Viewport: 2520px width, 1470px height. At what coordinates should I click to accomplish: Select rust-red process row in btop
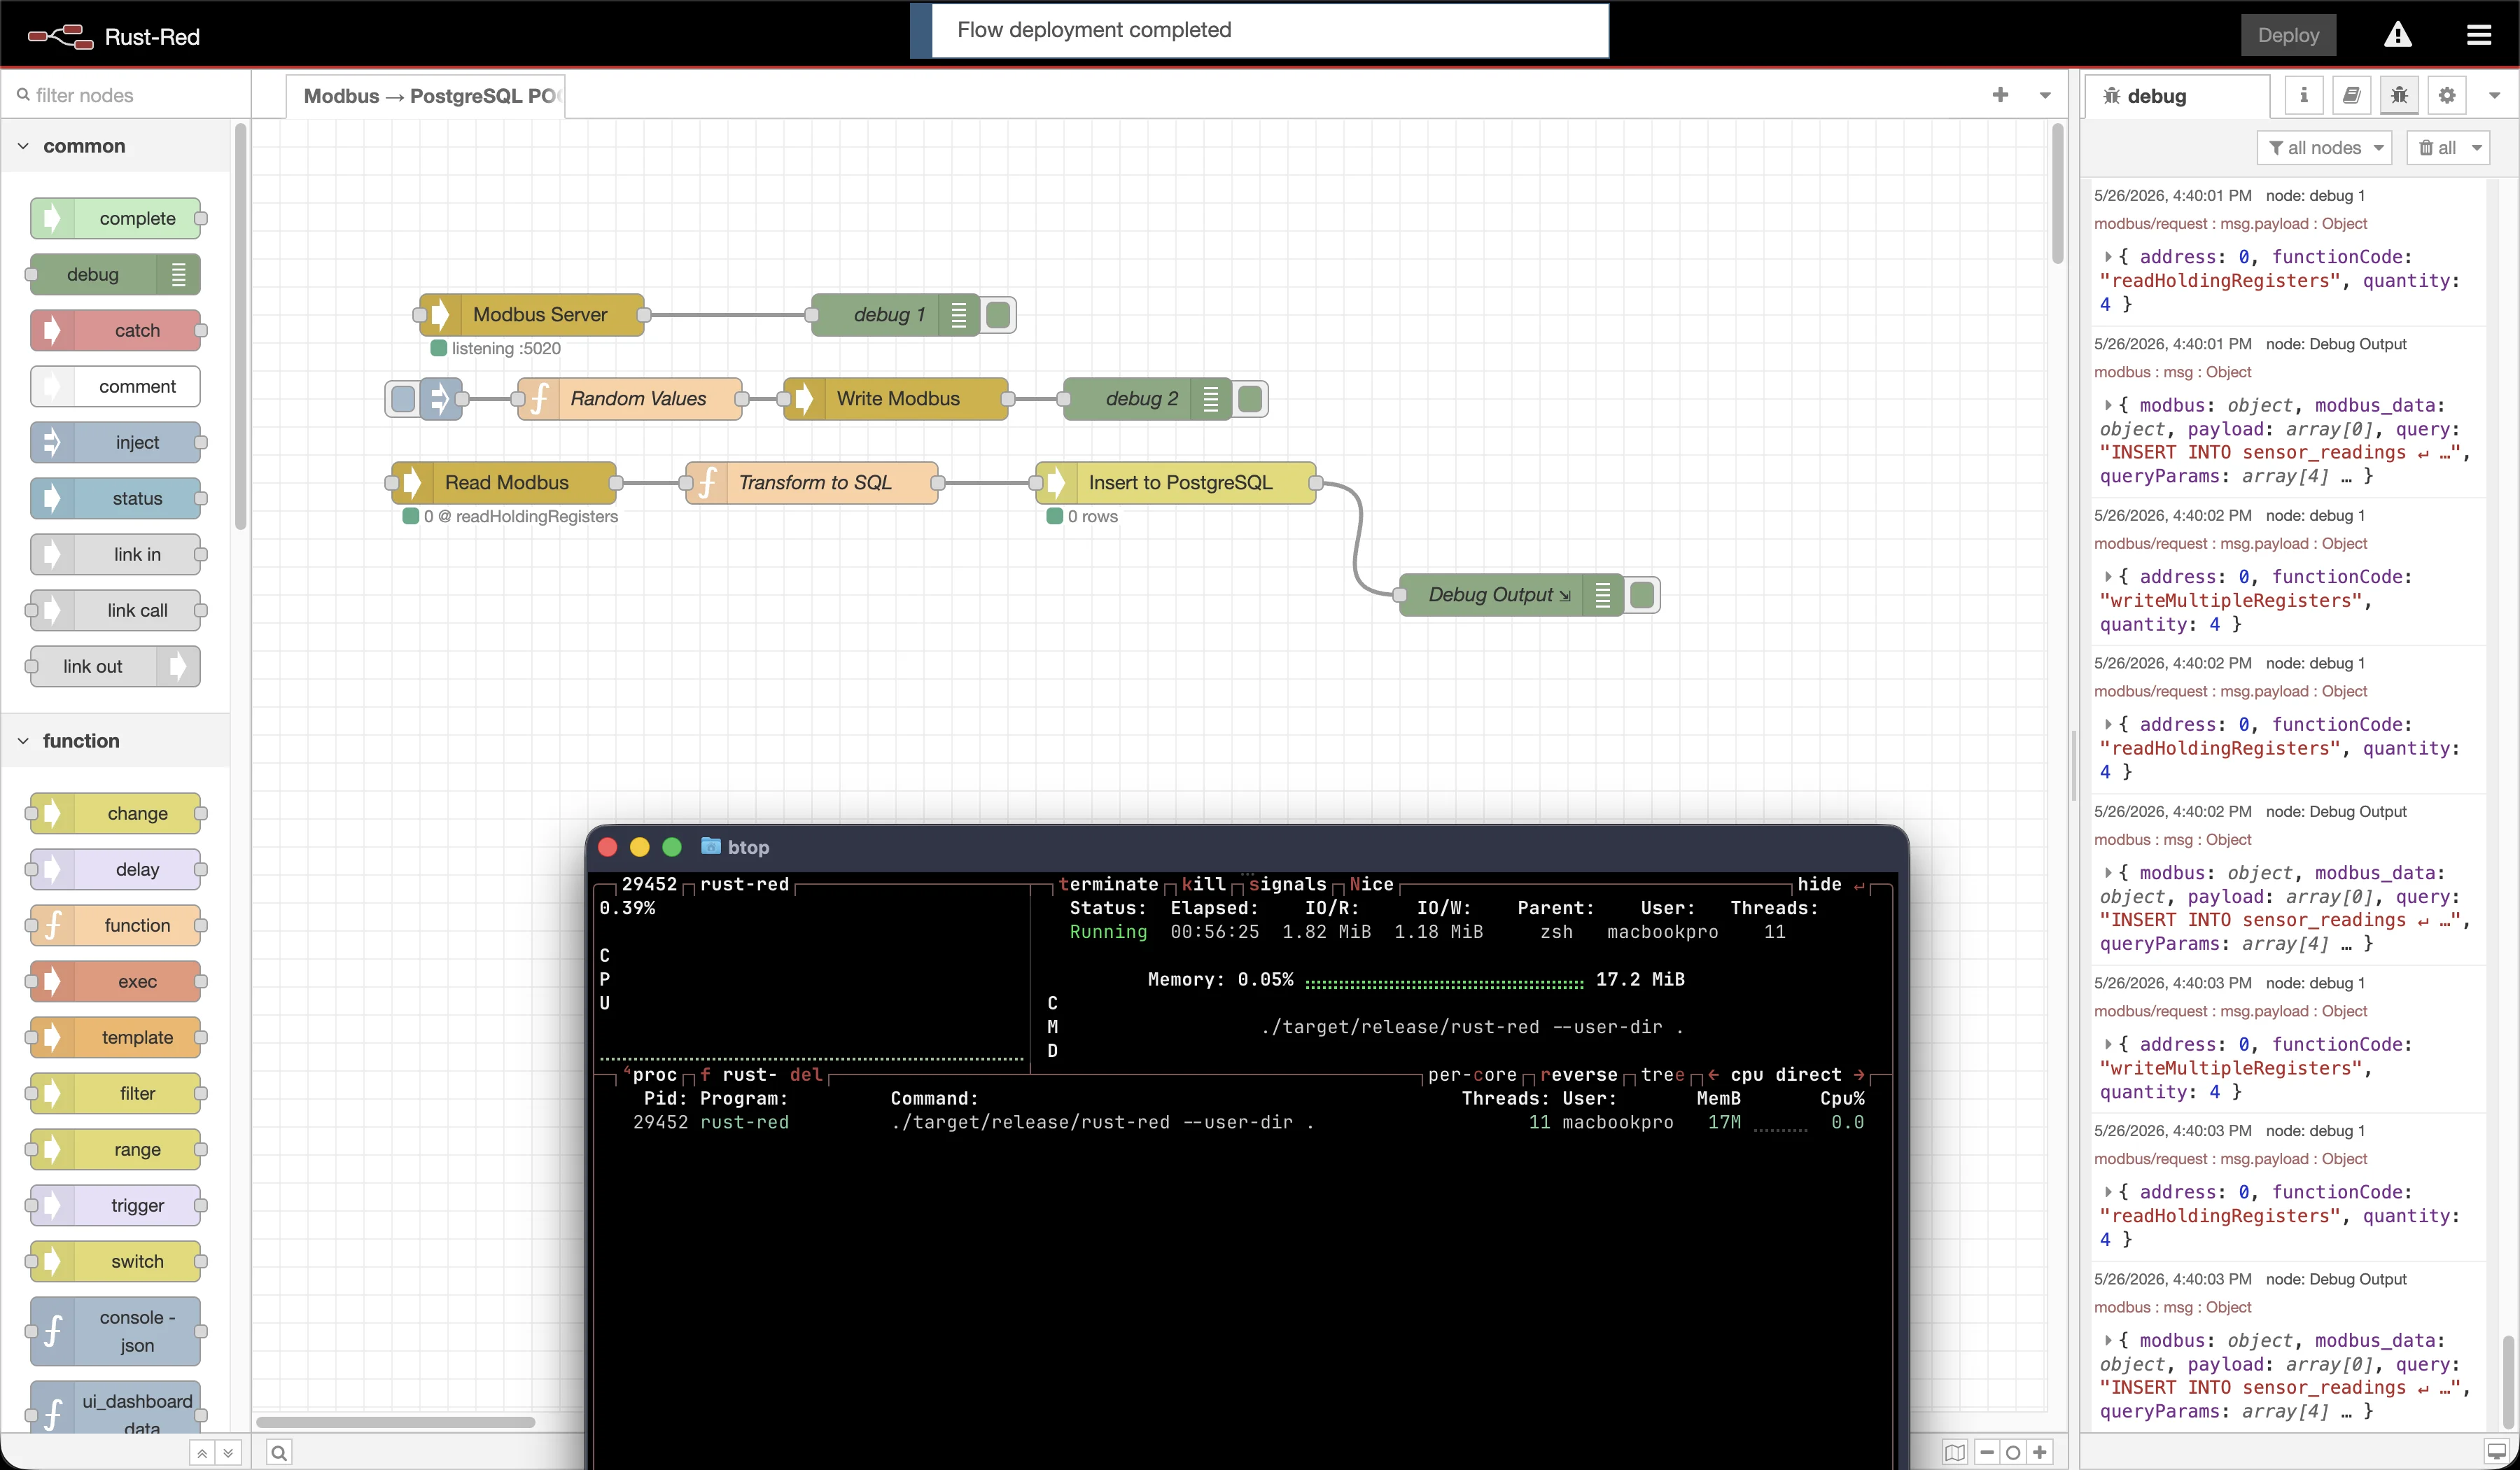[x=1244, y=1123]
